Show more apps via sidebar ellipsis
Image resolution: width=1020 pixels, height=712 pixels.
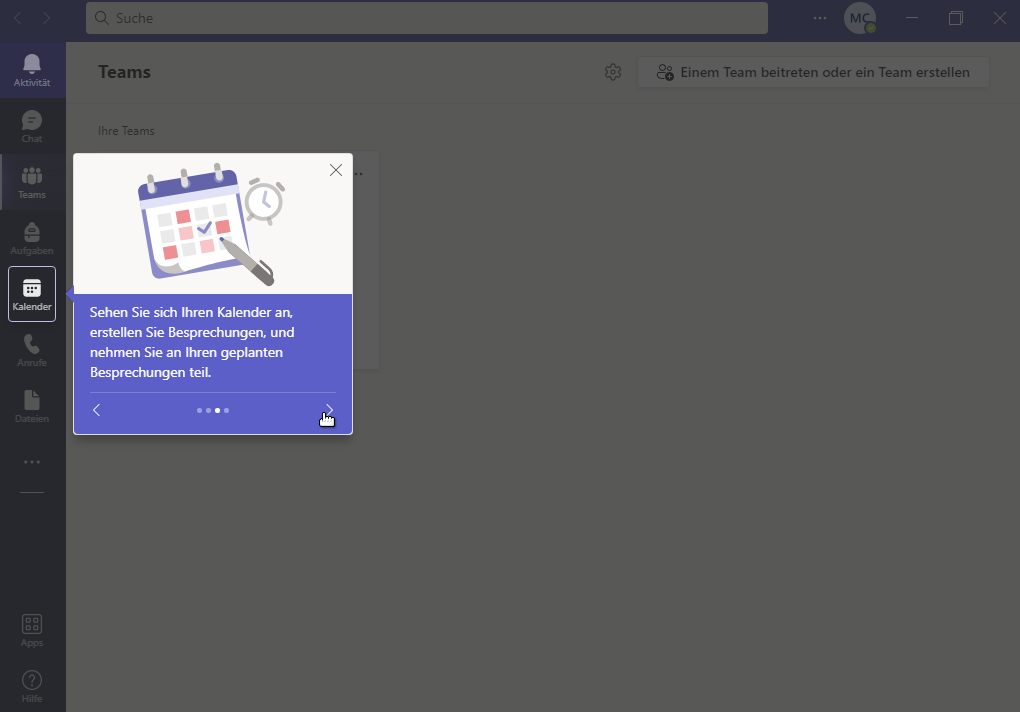coord(32,462)
